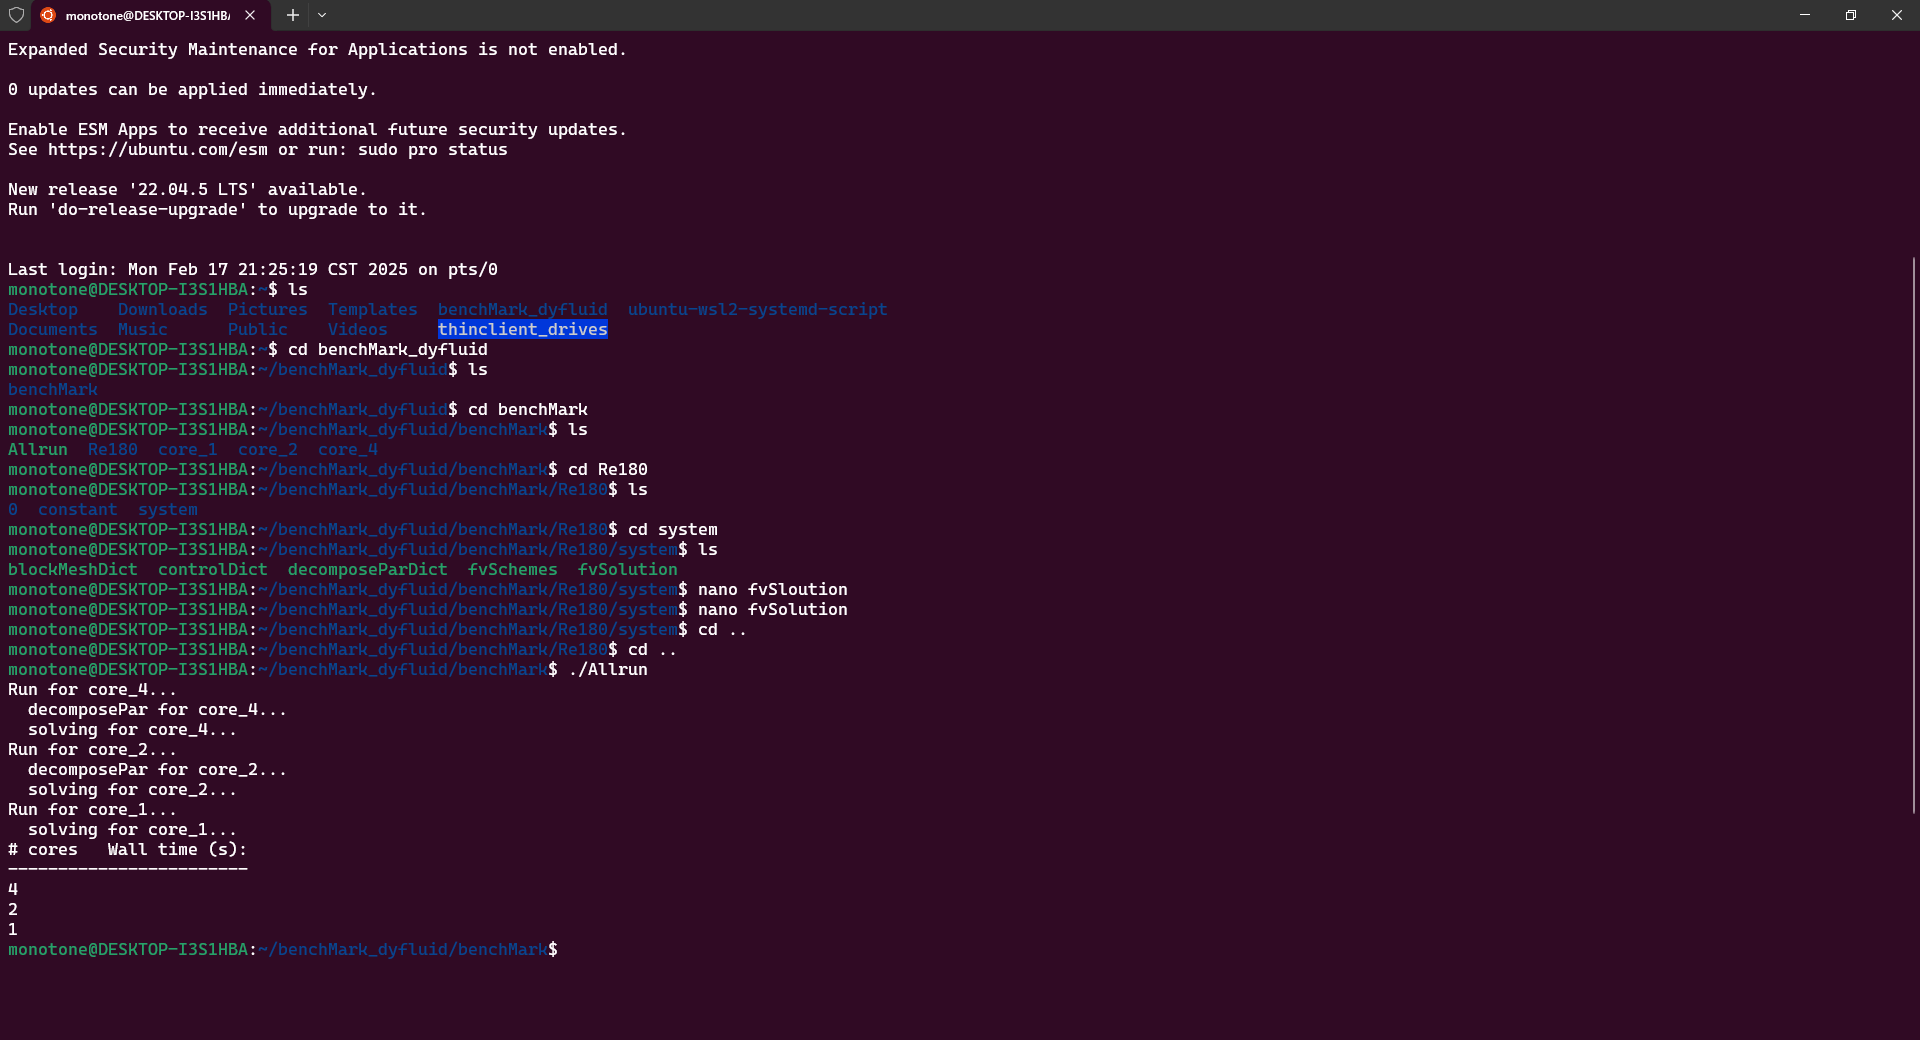The height and width of the screenshot is (1040, 1920).
Task: Click the ubuntu-wsl2-systemd-script directory name
Action: (757, 310)
